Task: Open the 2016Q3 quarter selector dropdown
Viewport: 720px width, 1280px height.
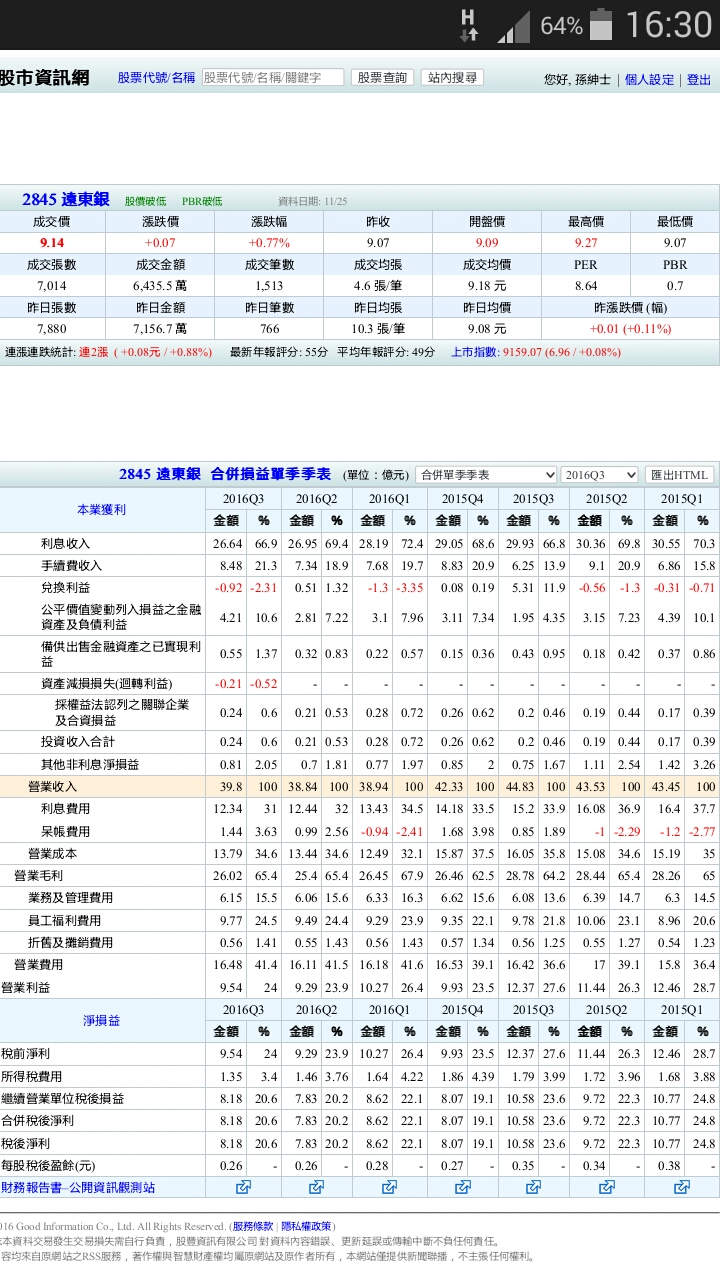Action: coord(599,475)
